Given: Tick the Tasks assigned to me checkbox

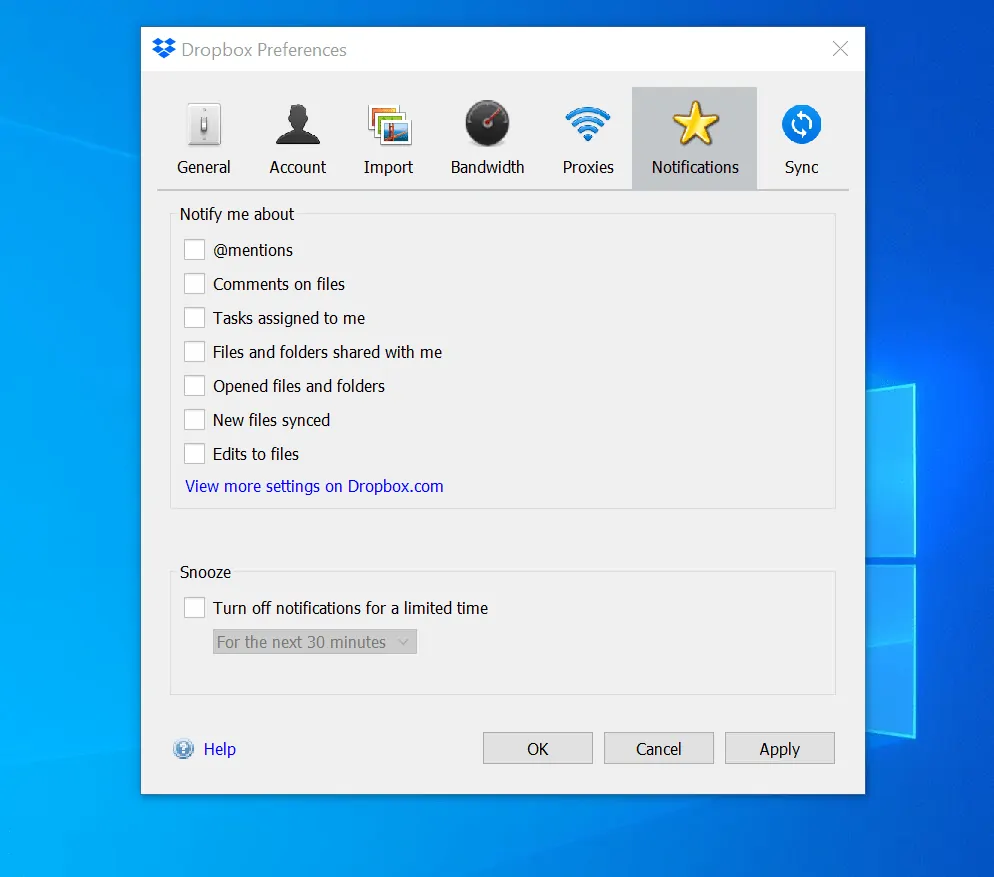Looking at the screenshot, I should point(194,318).
